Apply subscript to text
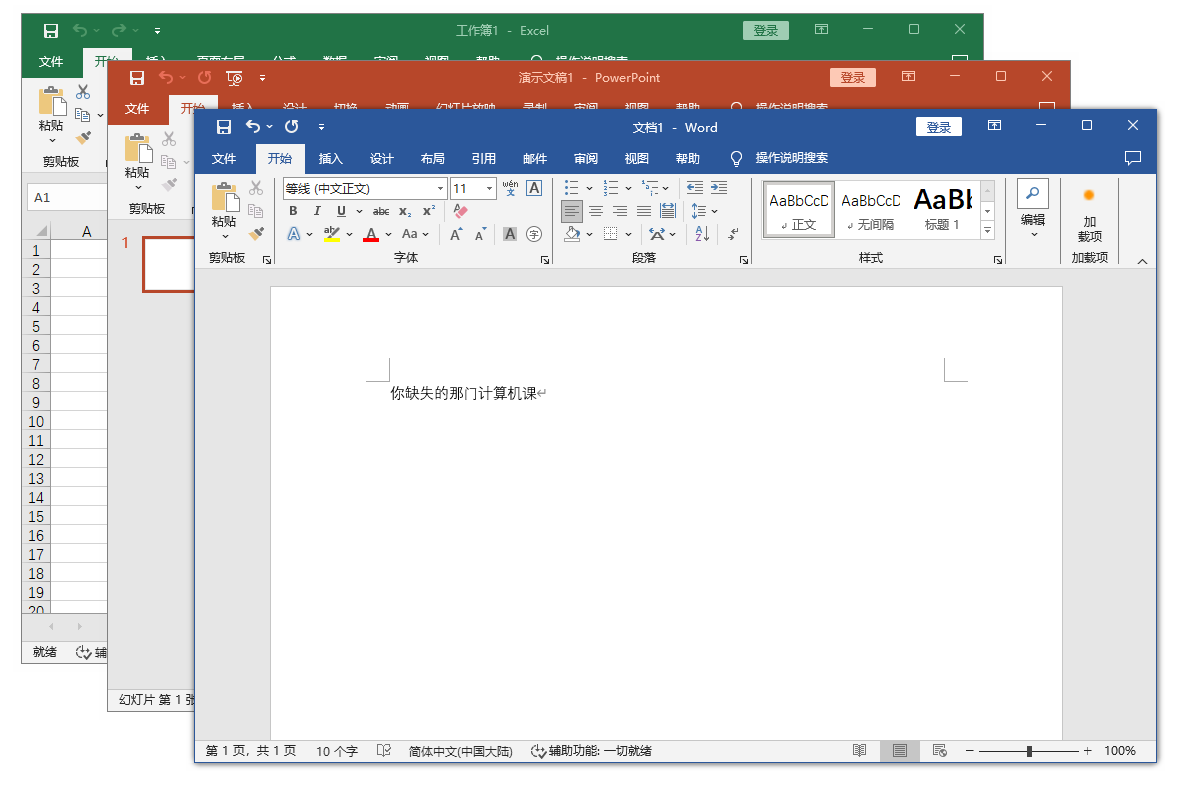 pyautogui.click(x=403, y=211)
